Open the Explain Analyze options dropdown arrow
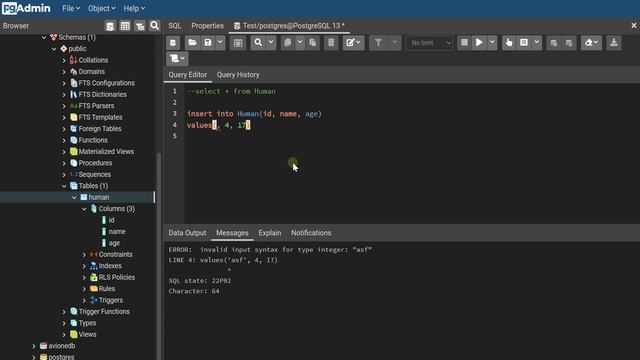Viewport: 640px width, 360px height. click(536, 43)
